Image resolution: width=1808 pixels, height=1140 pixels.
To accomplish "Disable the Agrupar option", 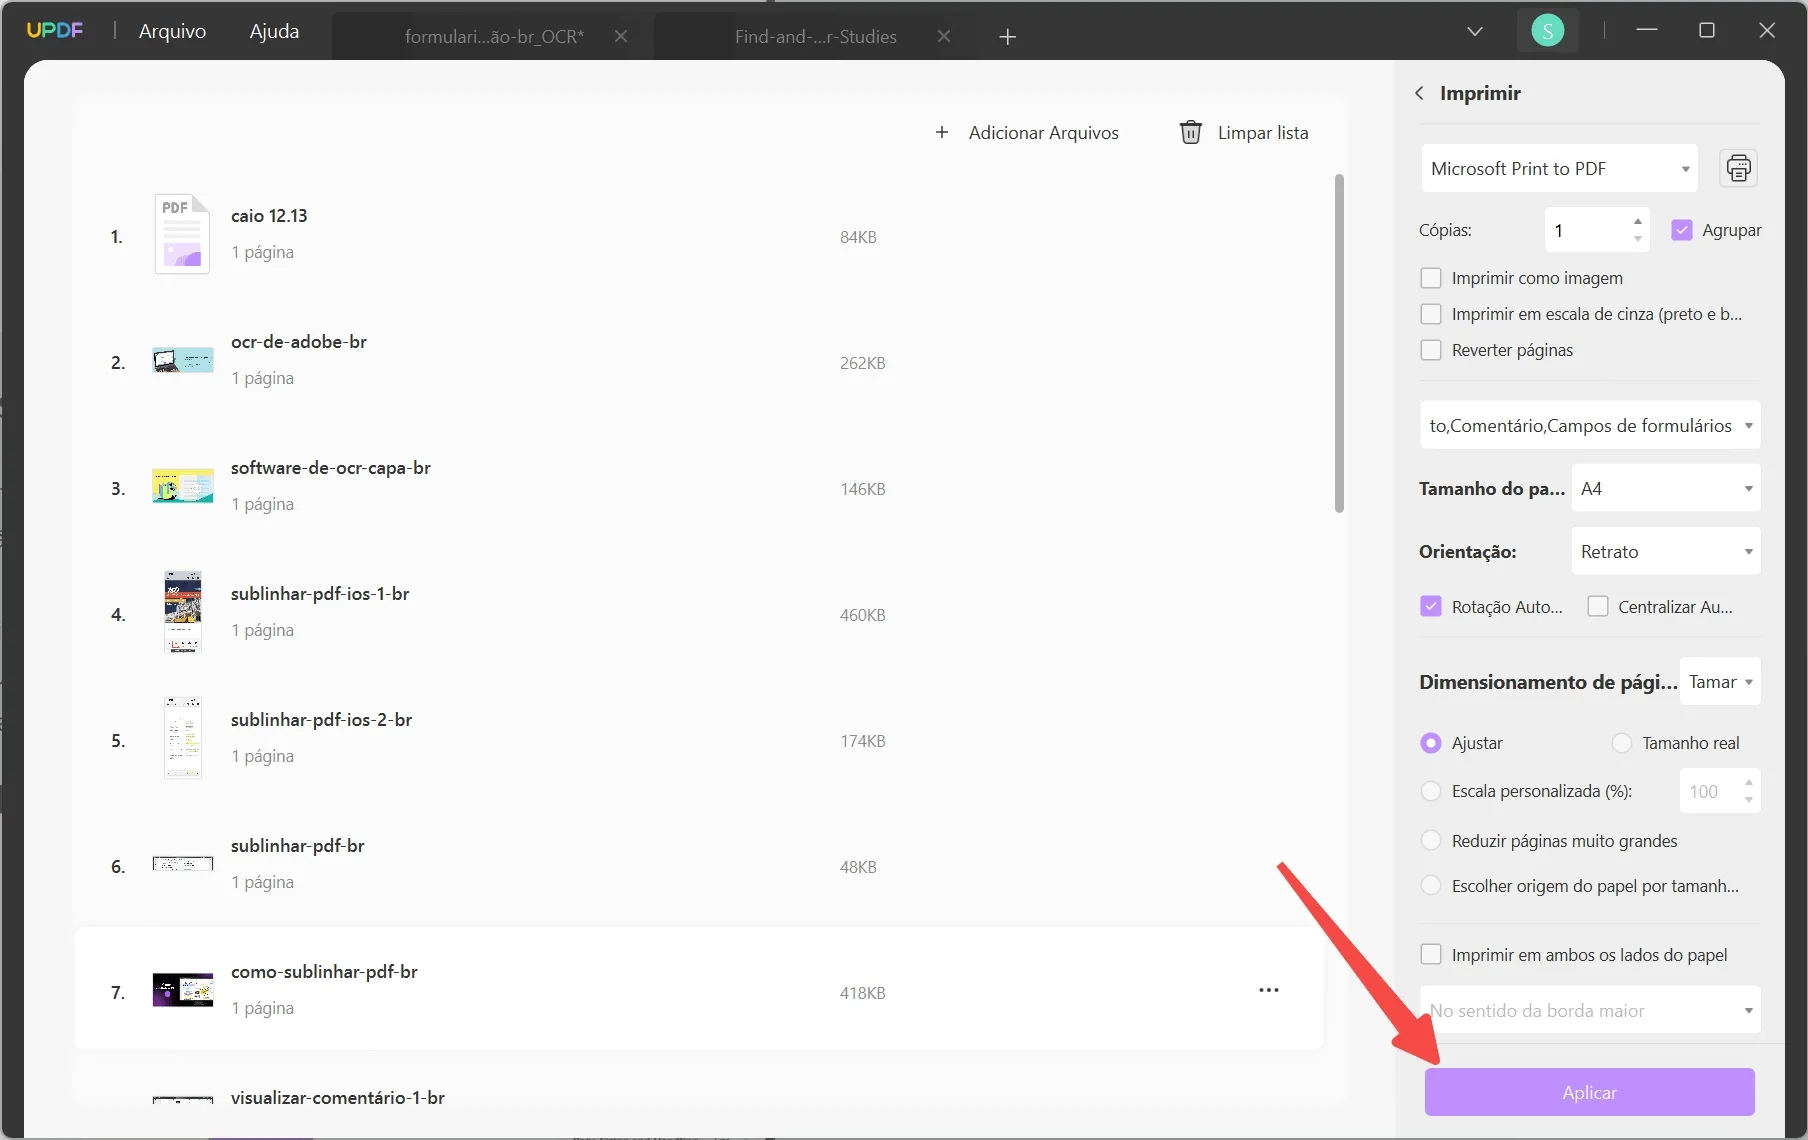I will (x=1683, y=229).
